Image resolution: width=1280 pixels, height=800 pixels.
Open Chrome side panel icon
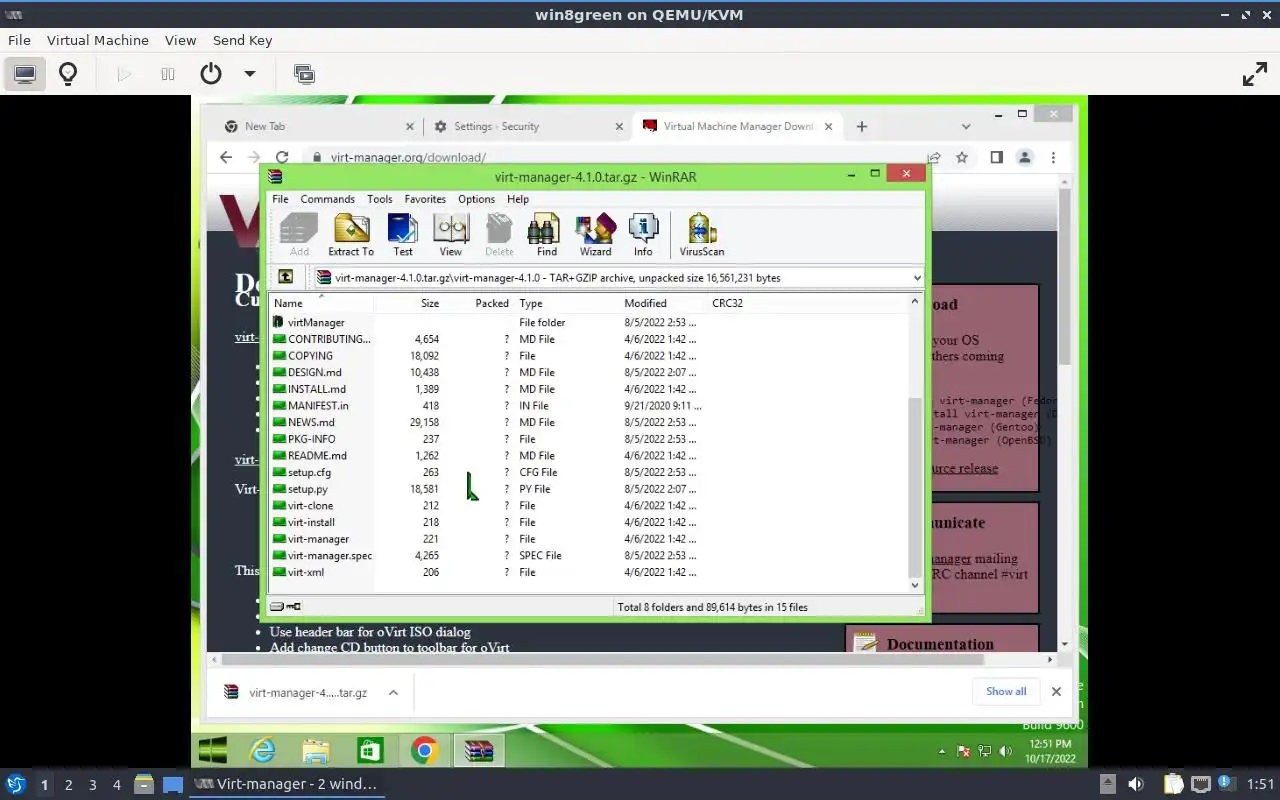click(996, 157)
